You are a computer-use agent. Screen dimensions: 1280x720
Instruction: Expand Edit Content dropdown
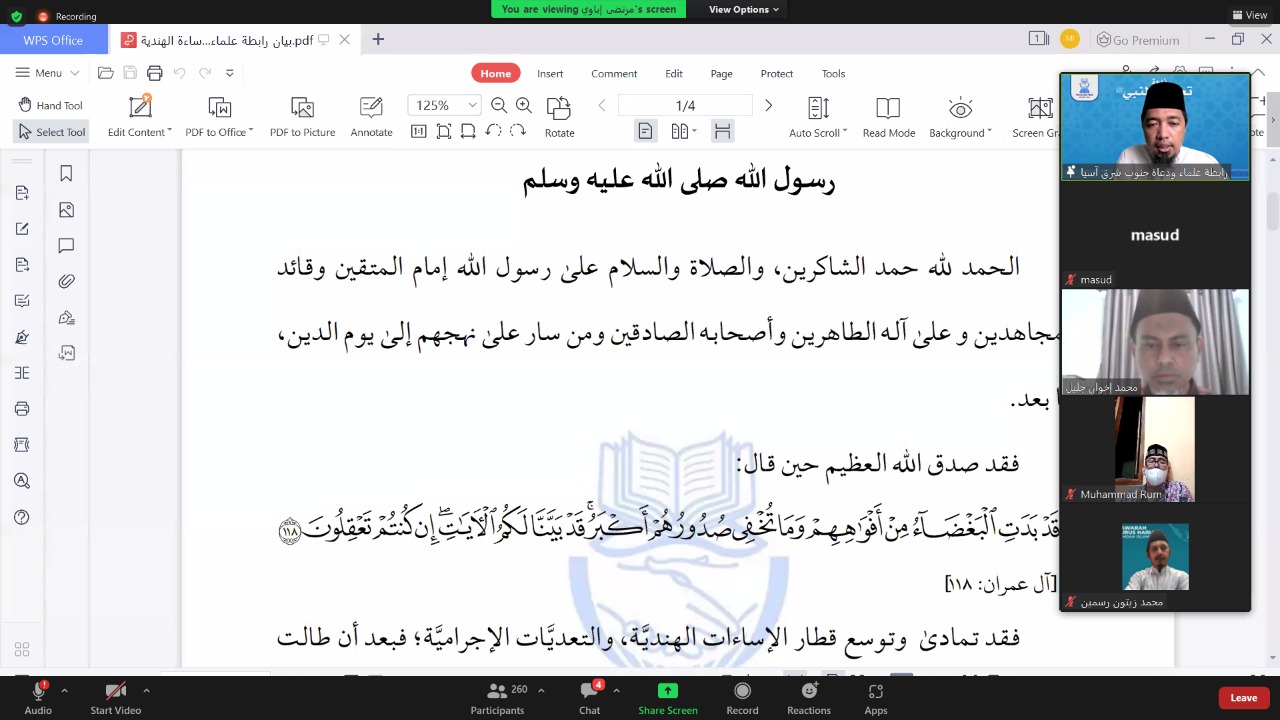[x=170, y=132]
